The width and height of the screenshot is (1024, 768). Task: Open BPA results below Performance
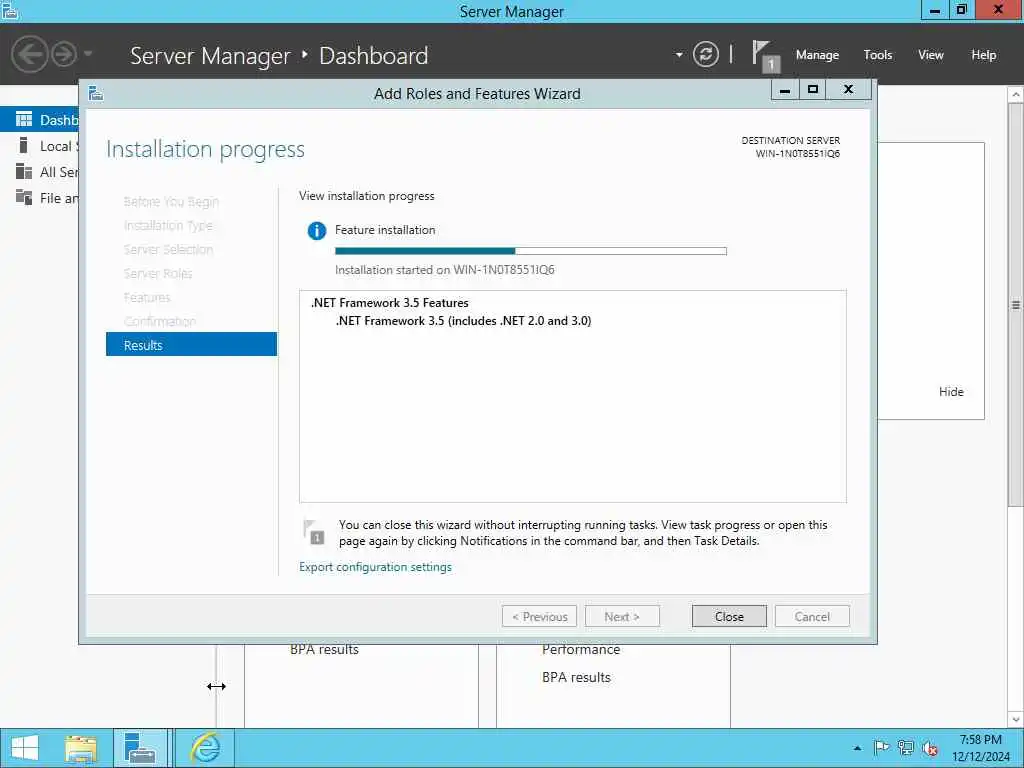click(576, 678)
